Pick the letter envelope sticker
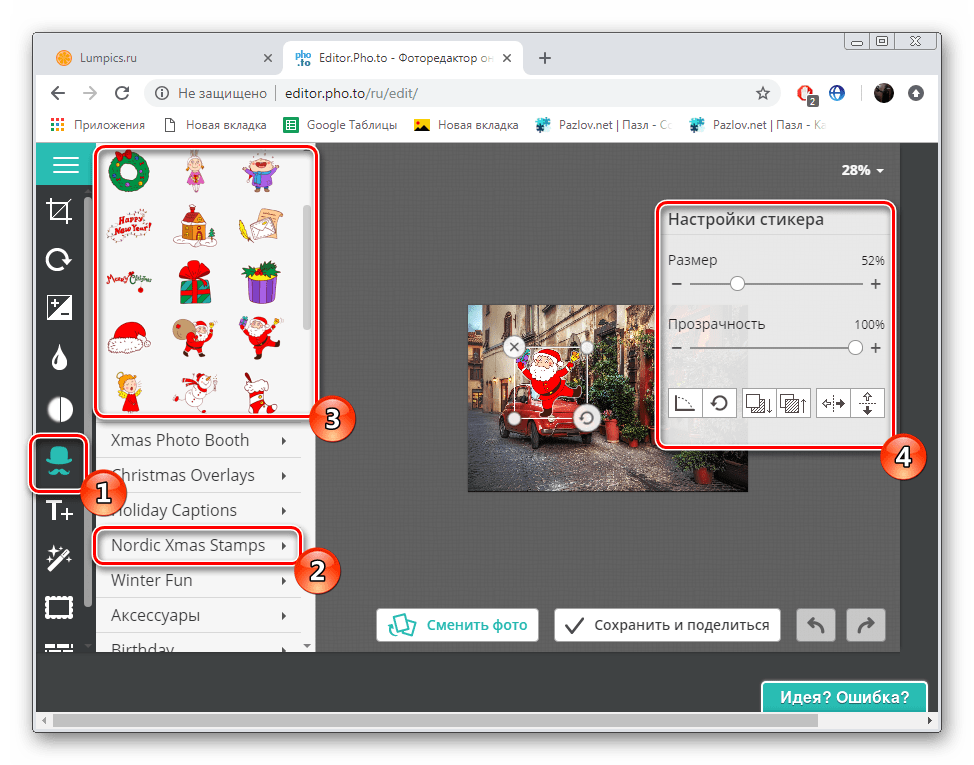This screenshot has height=765, width=974. click(x=261, y=225)
